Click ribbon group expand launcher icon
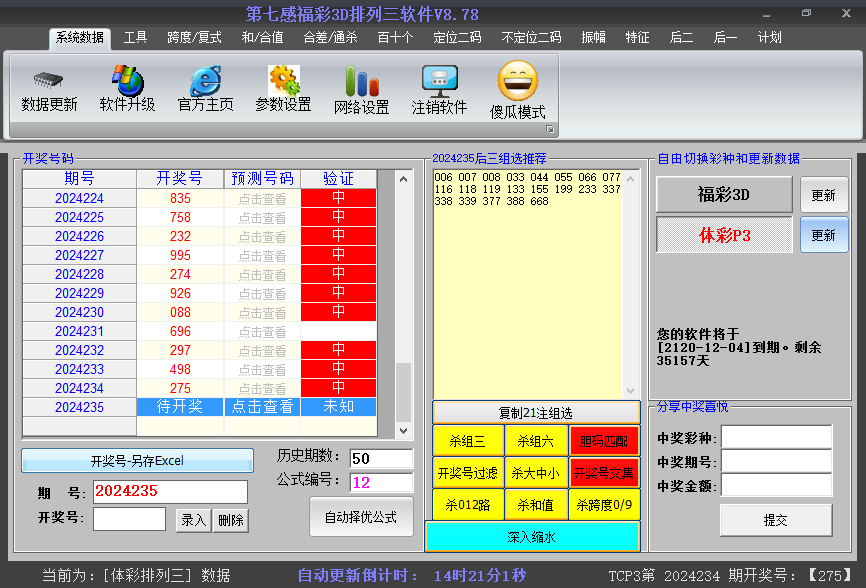This screenshot has height=588, width=866. click(549, 130)
